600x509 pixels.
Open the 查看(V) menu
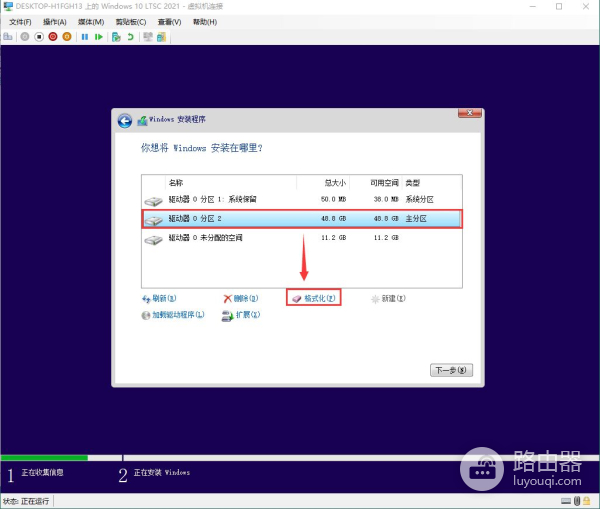point(170,22)
